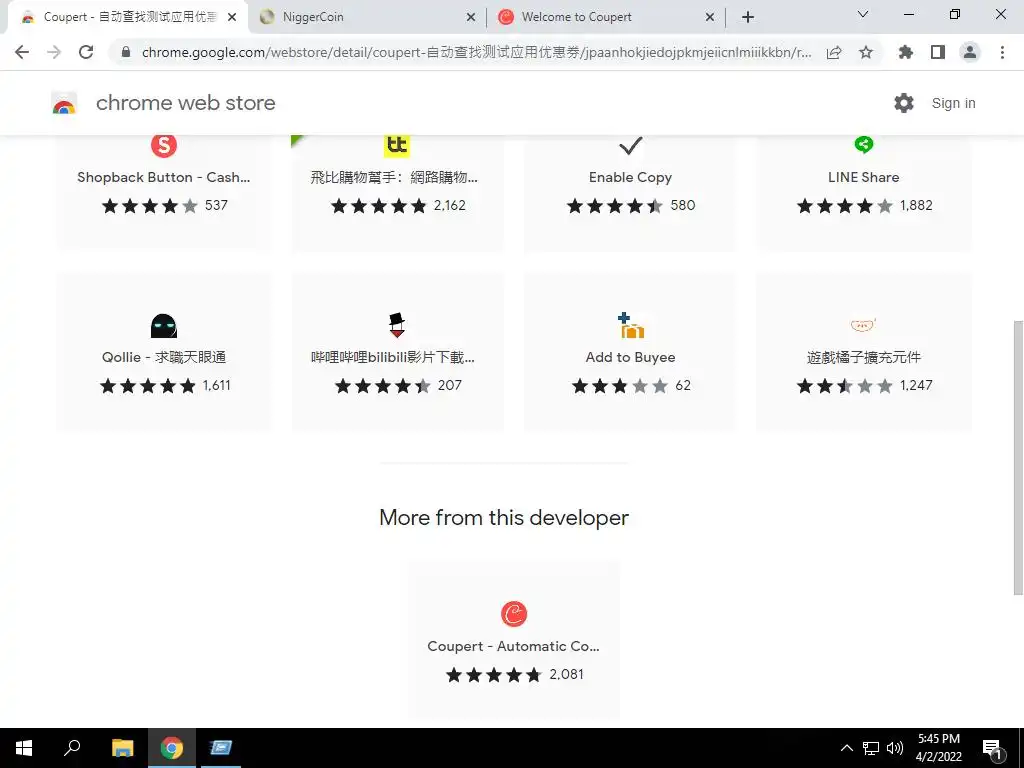
Task: Switch to the second browser tab
Action: pyautogui.click(x=366, y=17)
